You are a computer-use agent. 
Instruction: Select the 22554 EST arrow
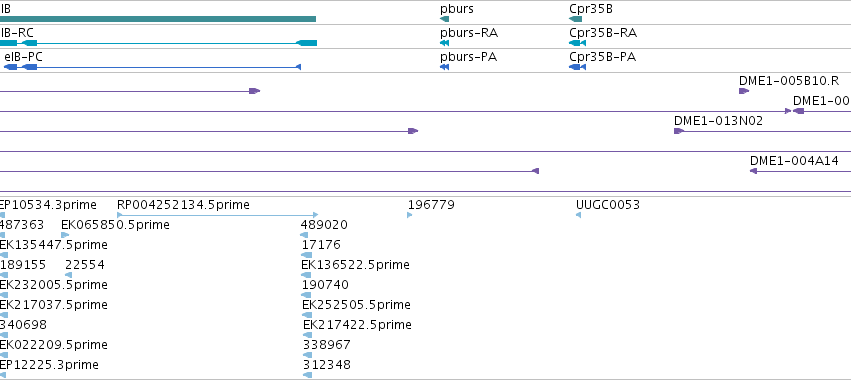pyautogui.click(x=68, y=275)
